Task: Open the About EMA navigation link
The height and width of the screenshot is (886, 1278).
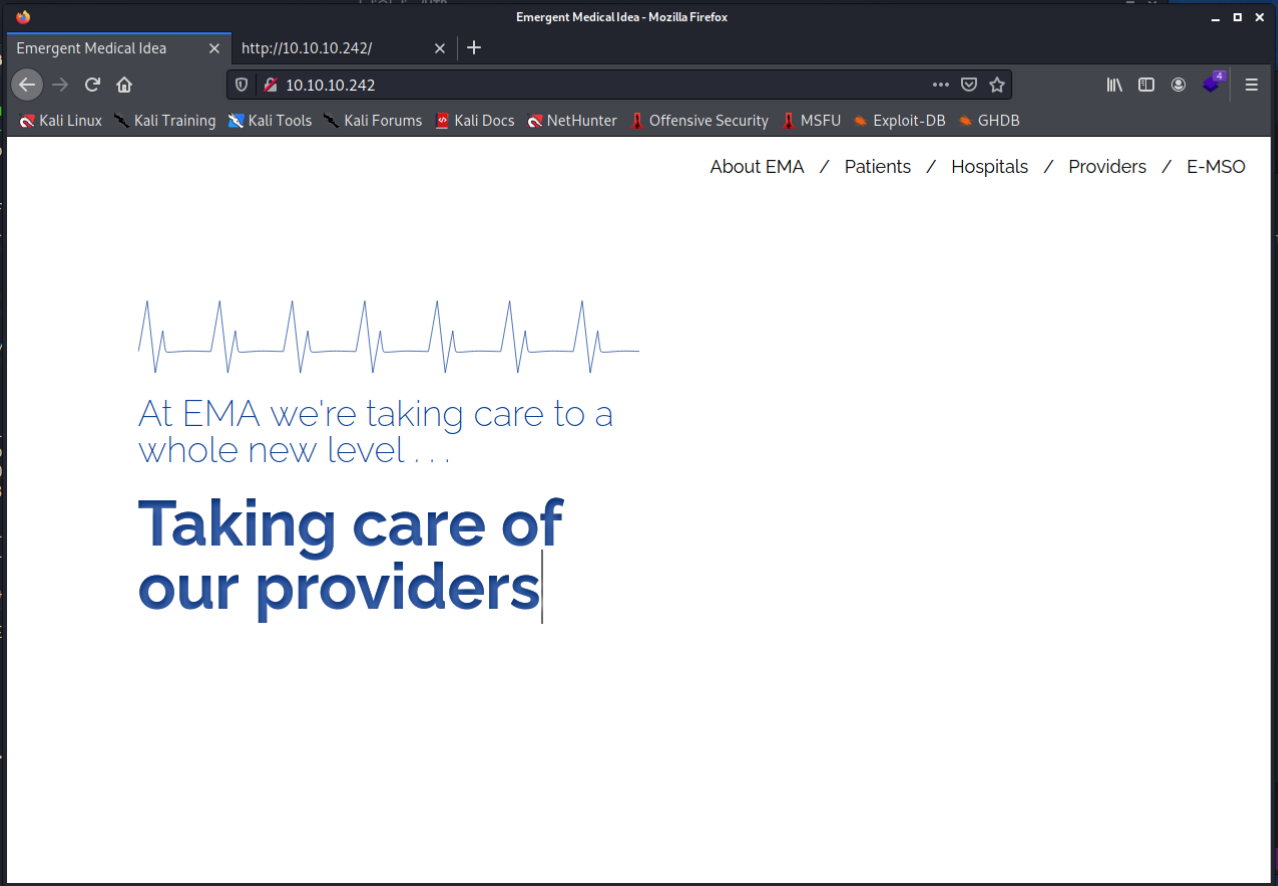Action: click(x=756, y=167)
